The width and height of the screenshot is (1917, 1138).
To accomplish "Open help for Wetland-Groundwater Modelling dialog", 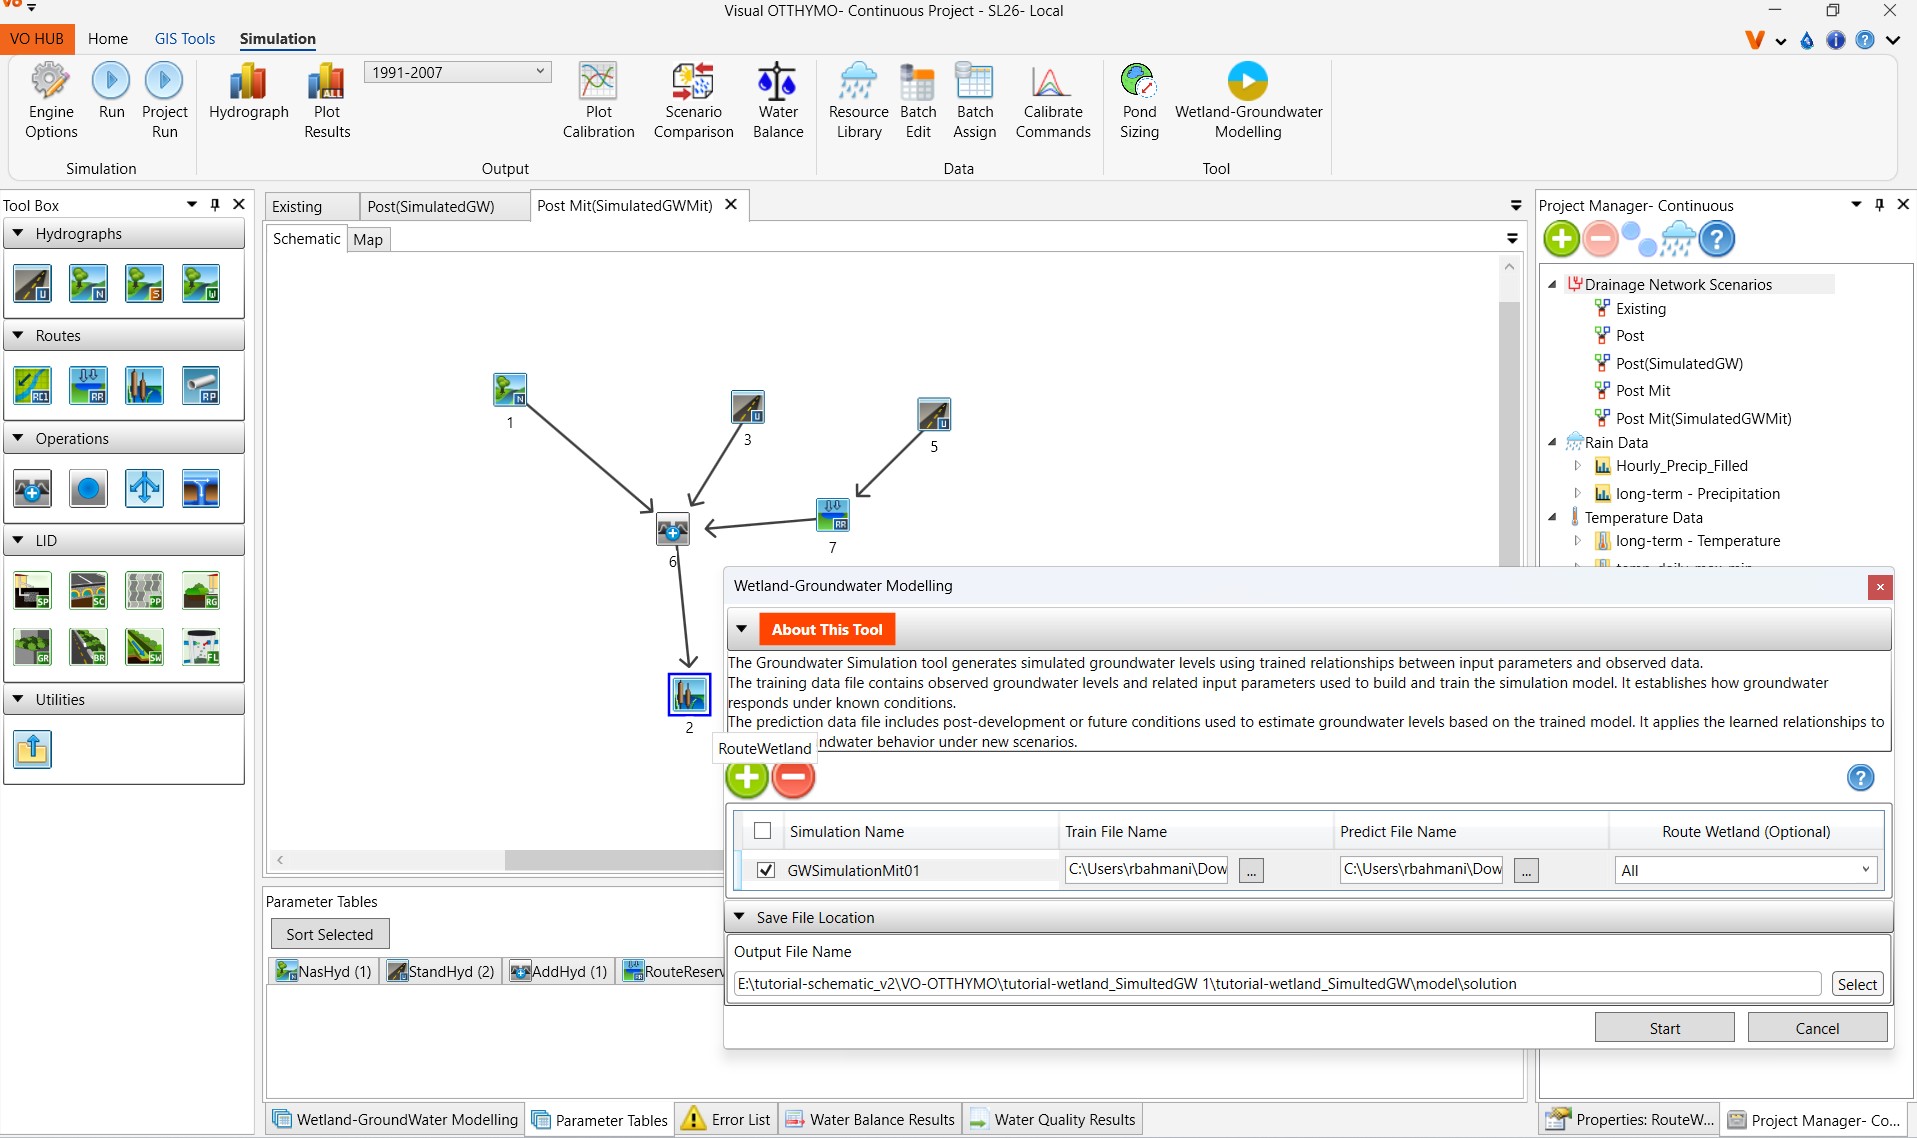I will click(x=1860, y=777).
